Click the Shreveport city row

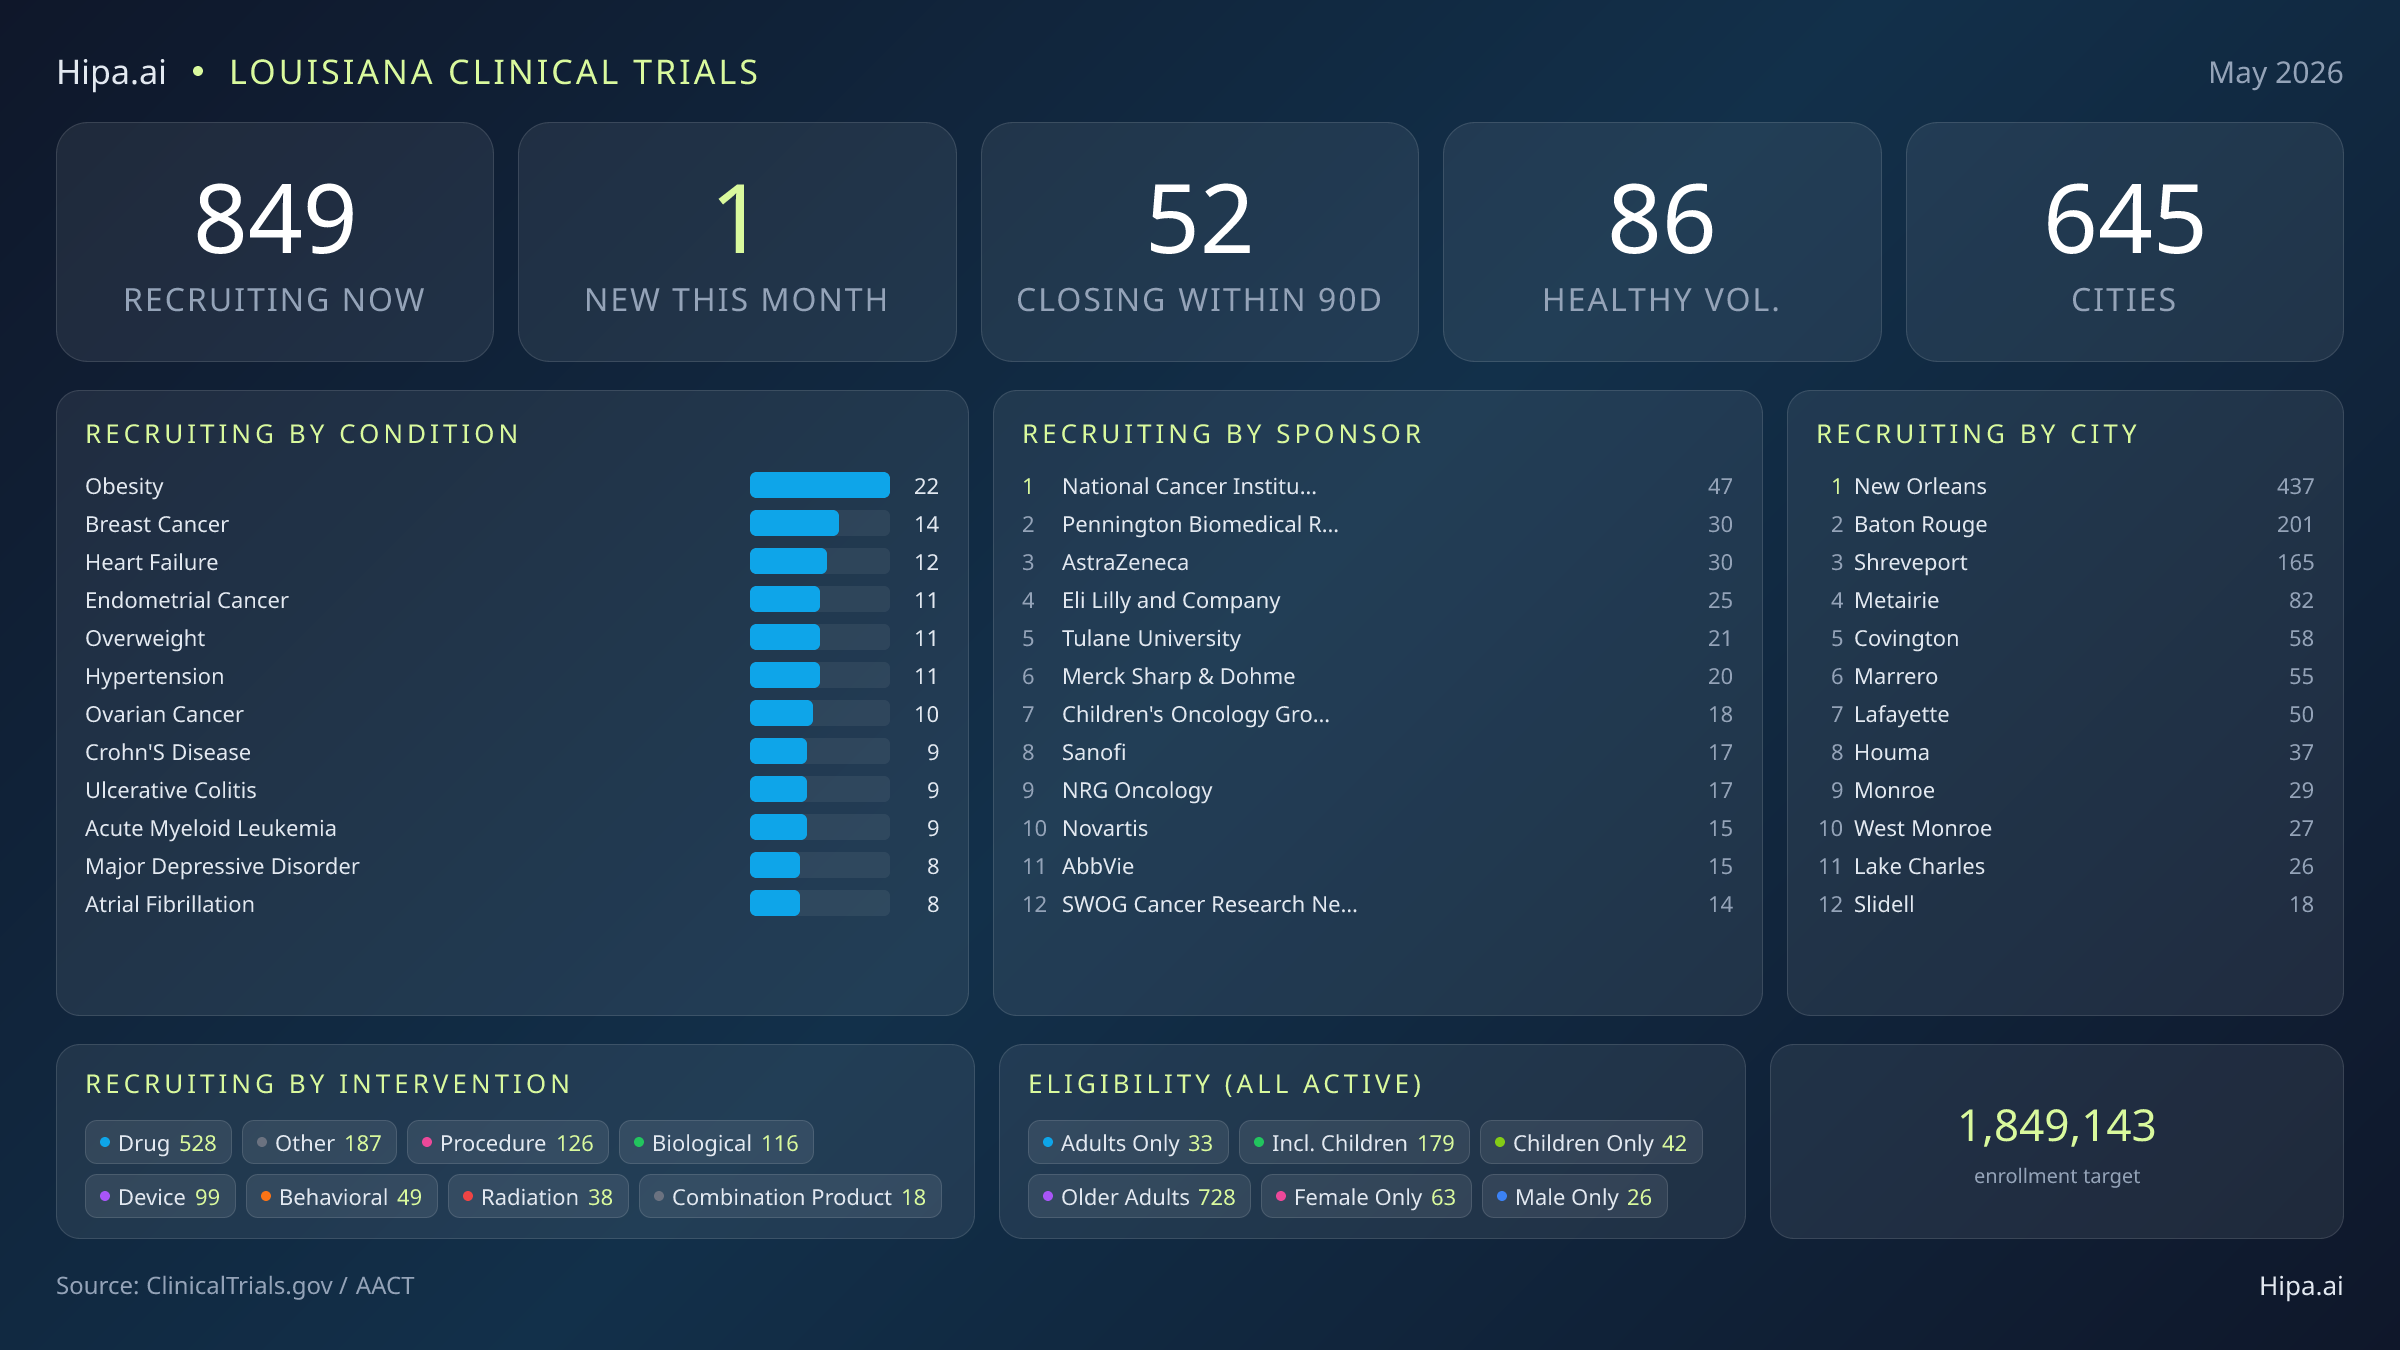(2065, 562)
